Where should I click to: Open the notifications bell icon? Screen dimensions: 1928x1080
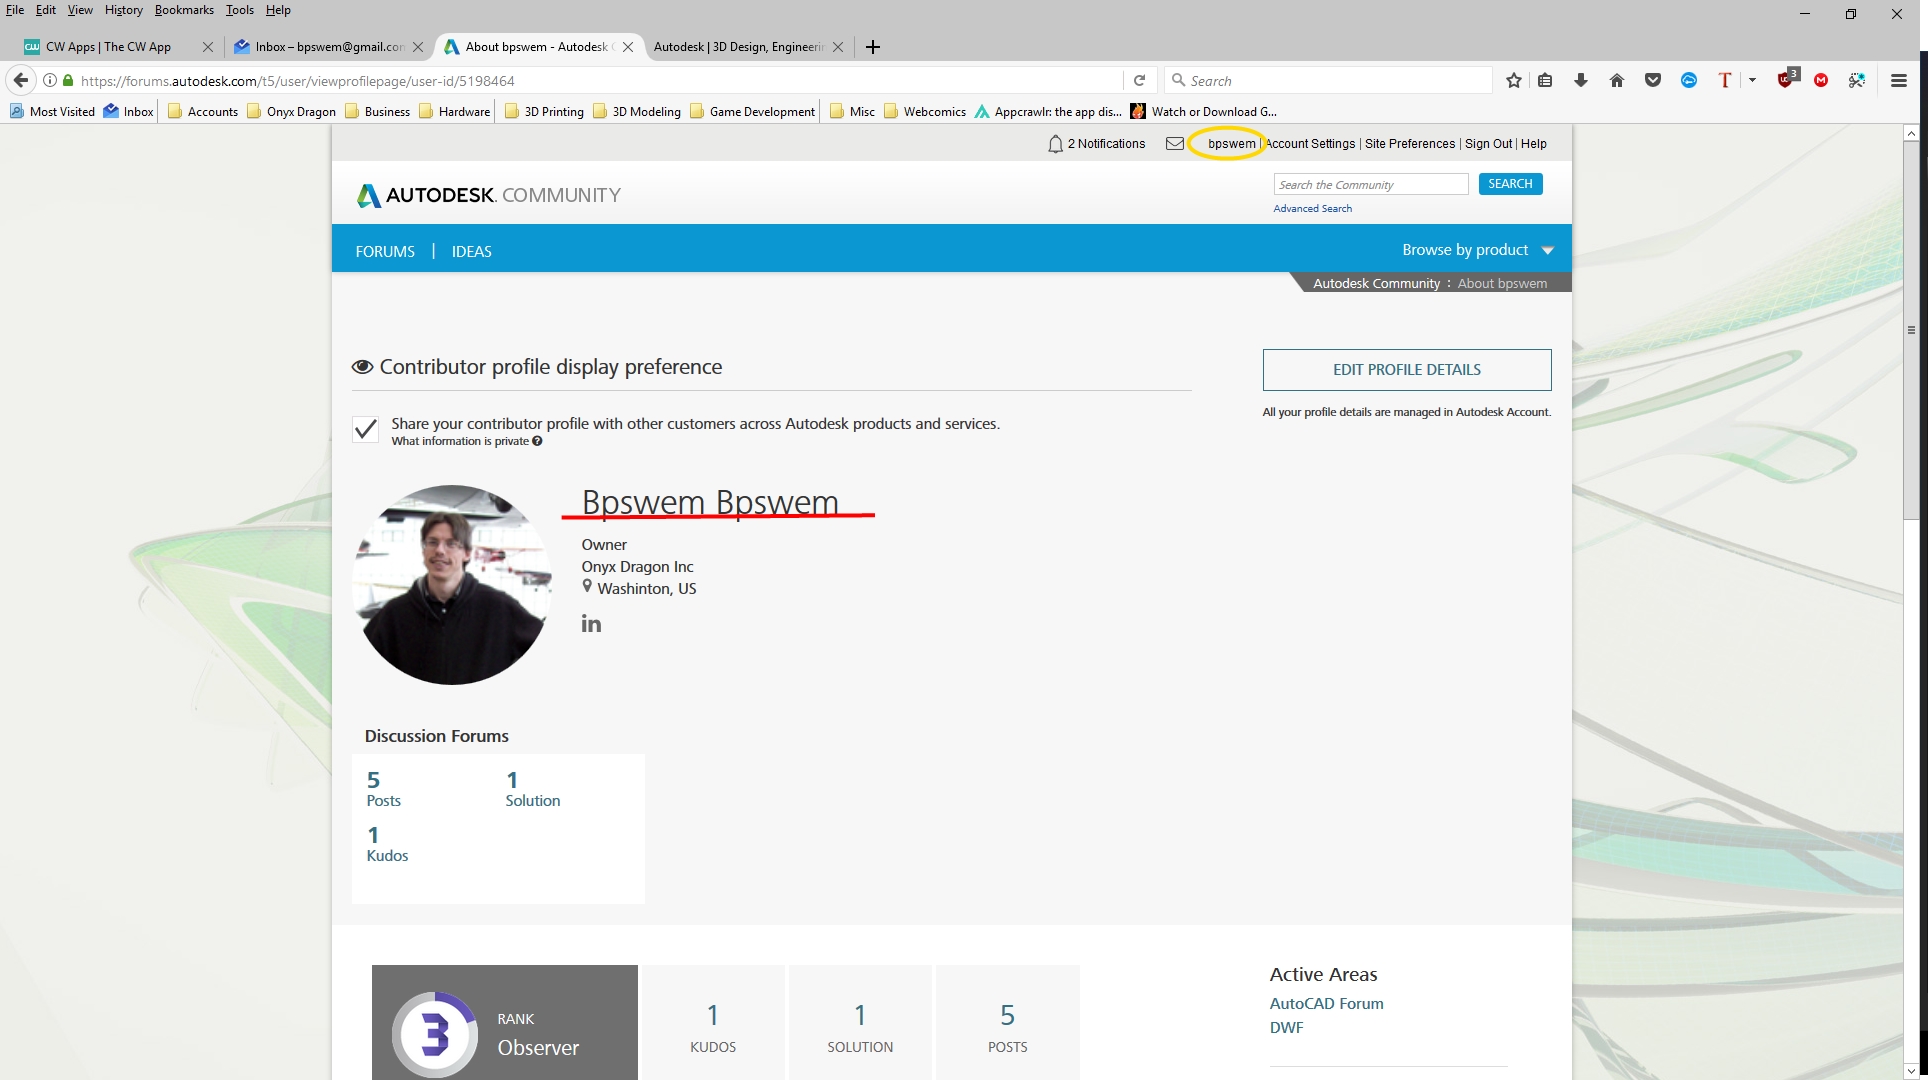click(1055, 144)
